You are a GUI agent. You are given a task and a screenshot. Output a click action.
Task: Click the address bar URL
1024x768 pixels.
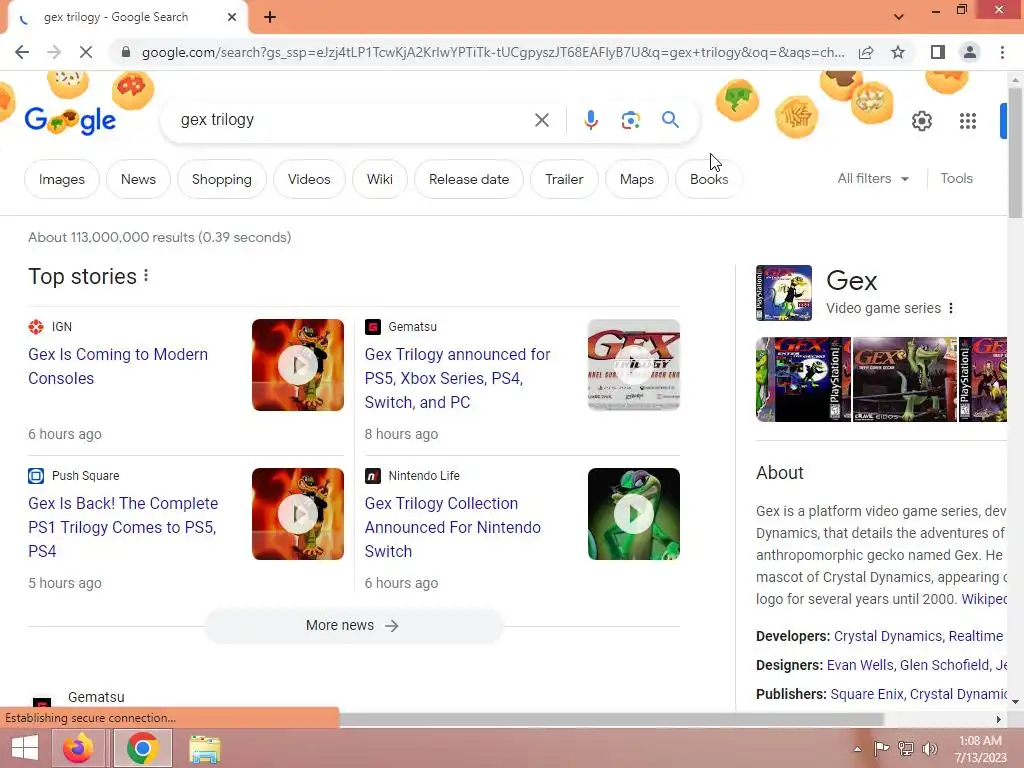[493, 52]
